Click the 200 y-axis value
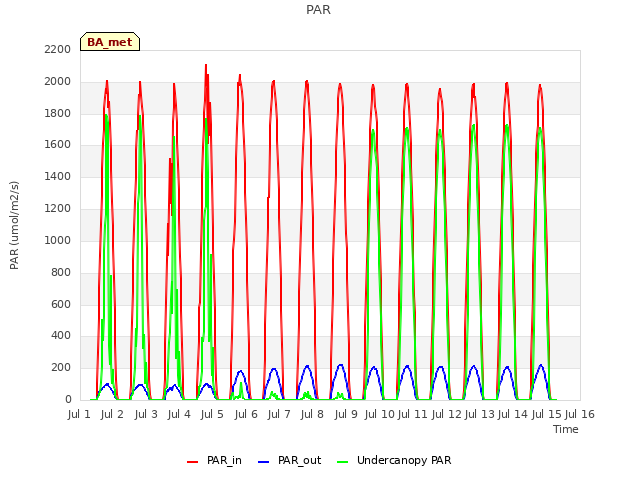 [61, 367]
